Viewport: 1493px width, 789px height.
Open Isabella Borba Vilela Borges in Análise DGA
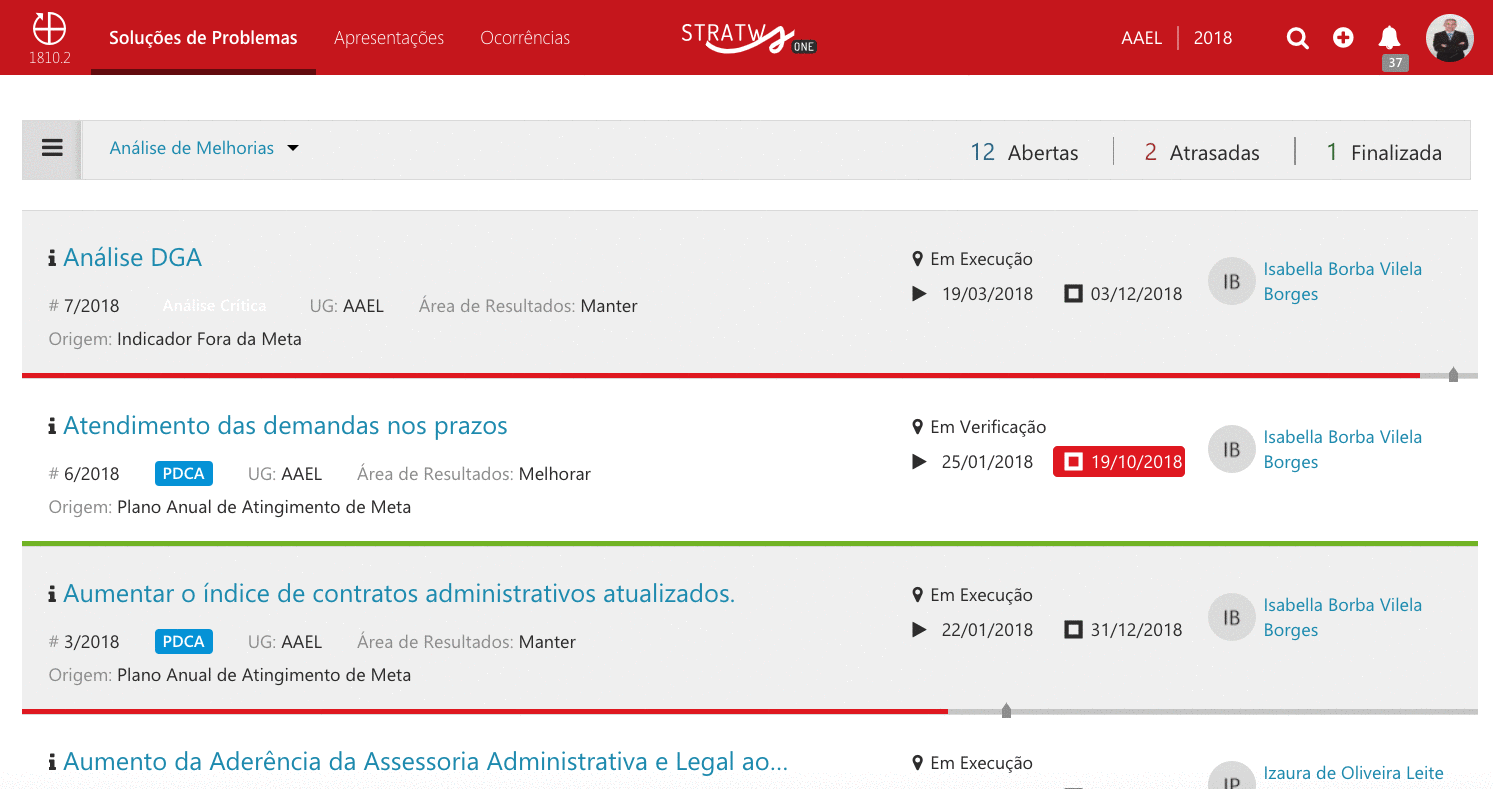1342,281
